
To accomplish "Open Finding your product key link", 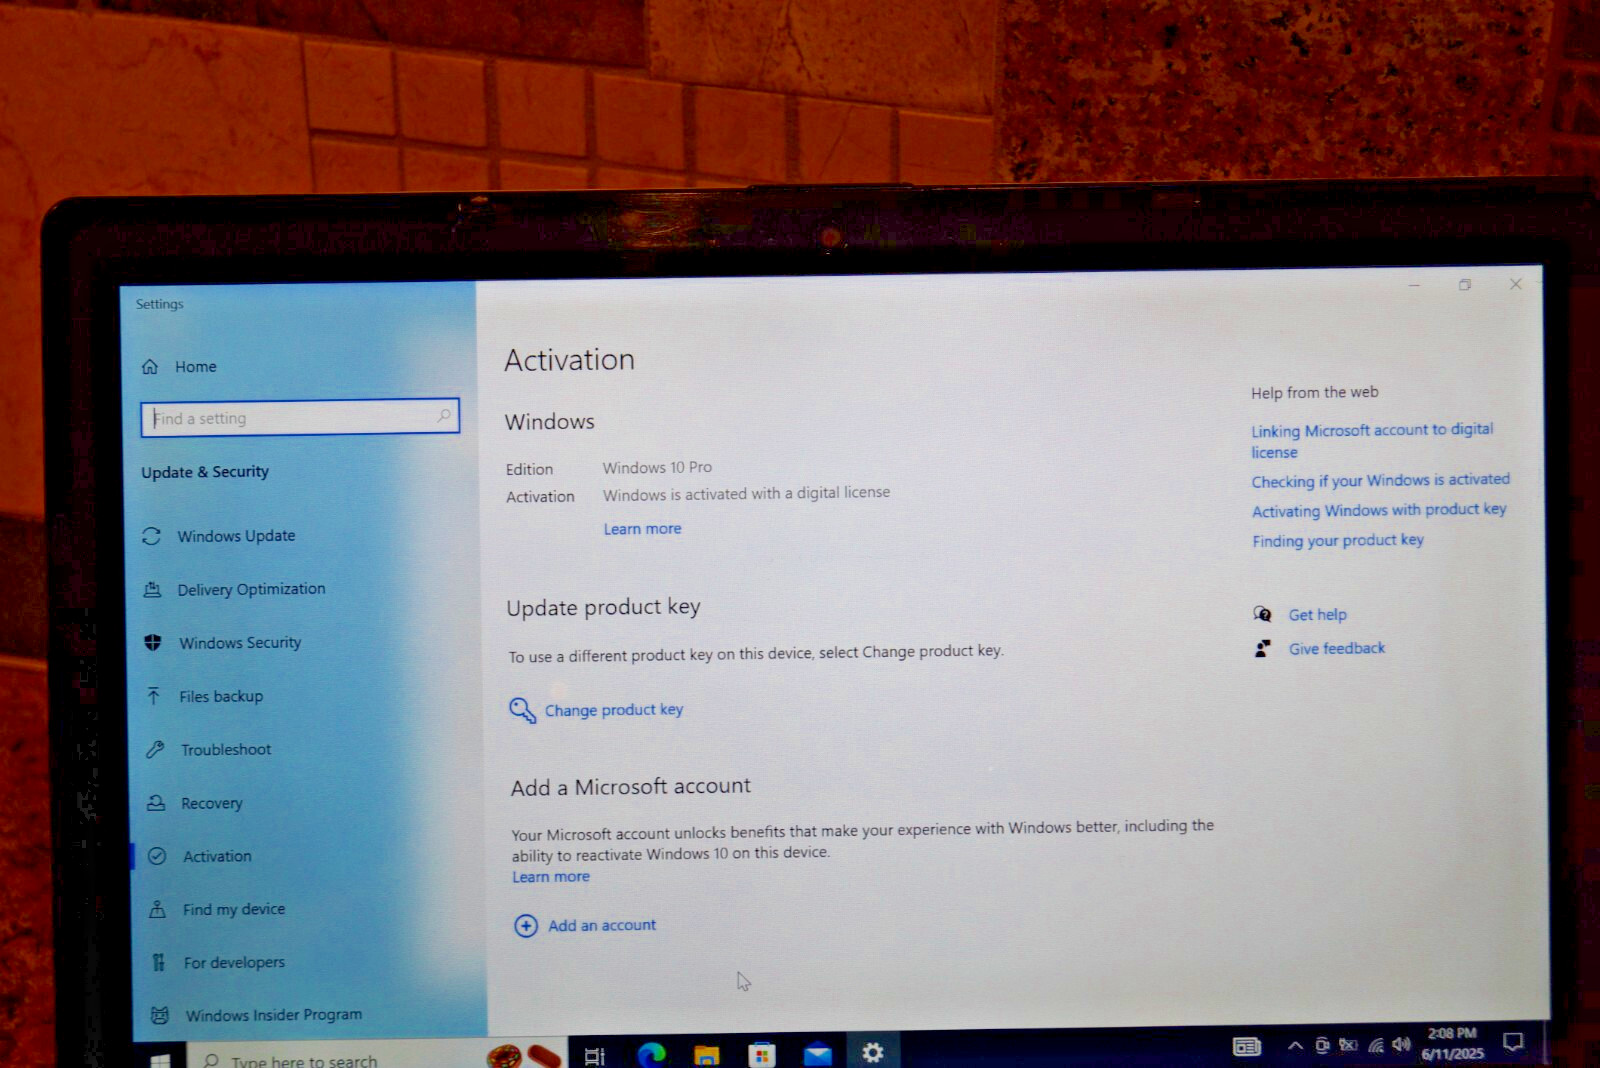I will pos(1338,540).
